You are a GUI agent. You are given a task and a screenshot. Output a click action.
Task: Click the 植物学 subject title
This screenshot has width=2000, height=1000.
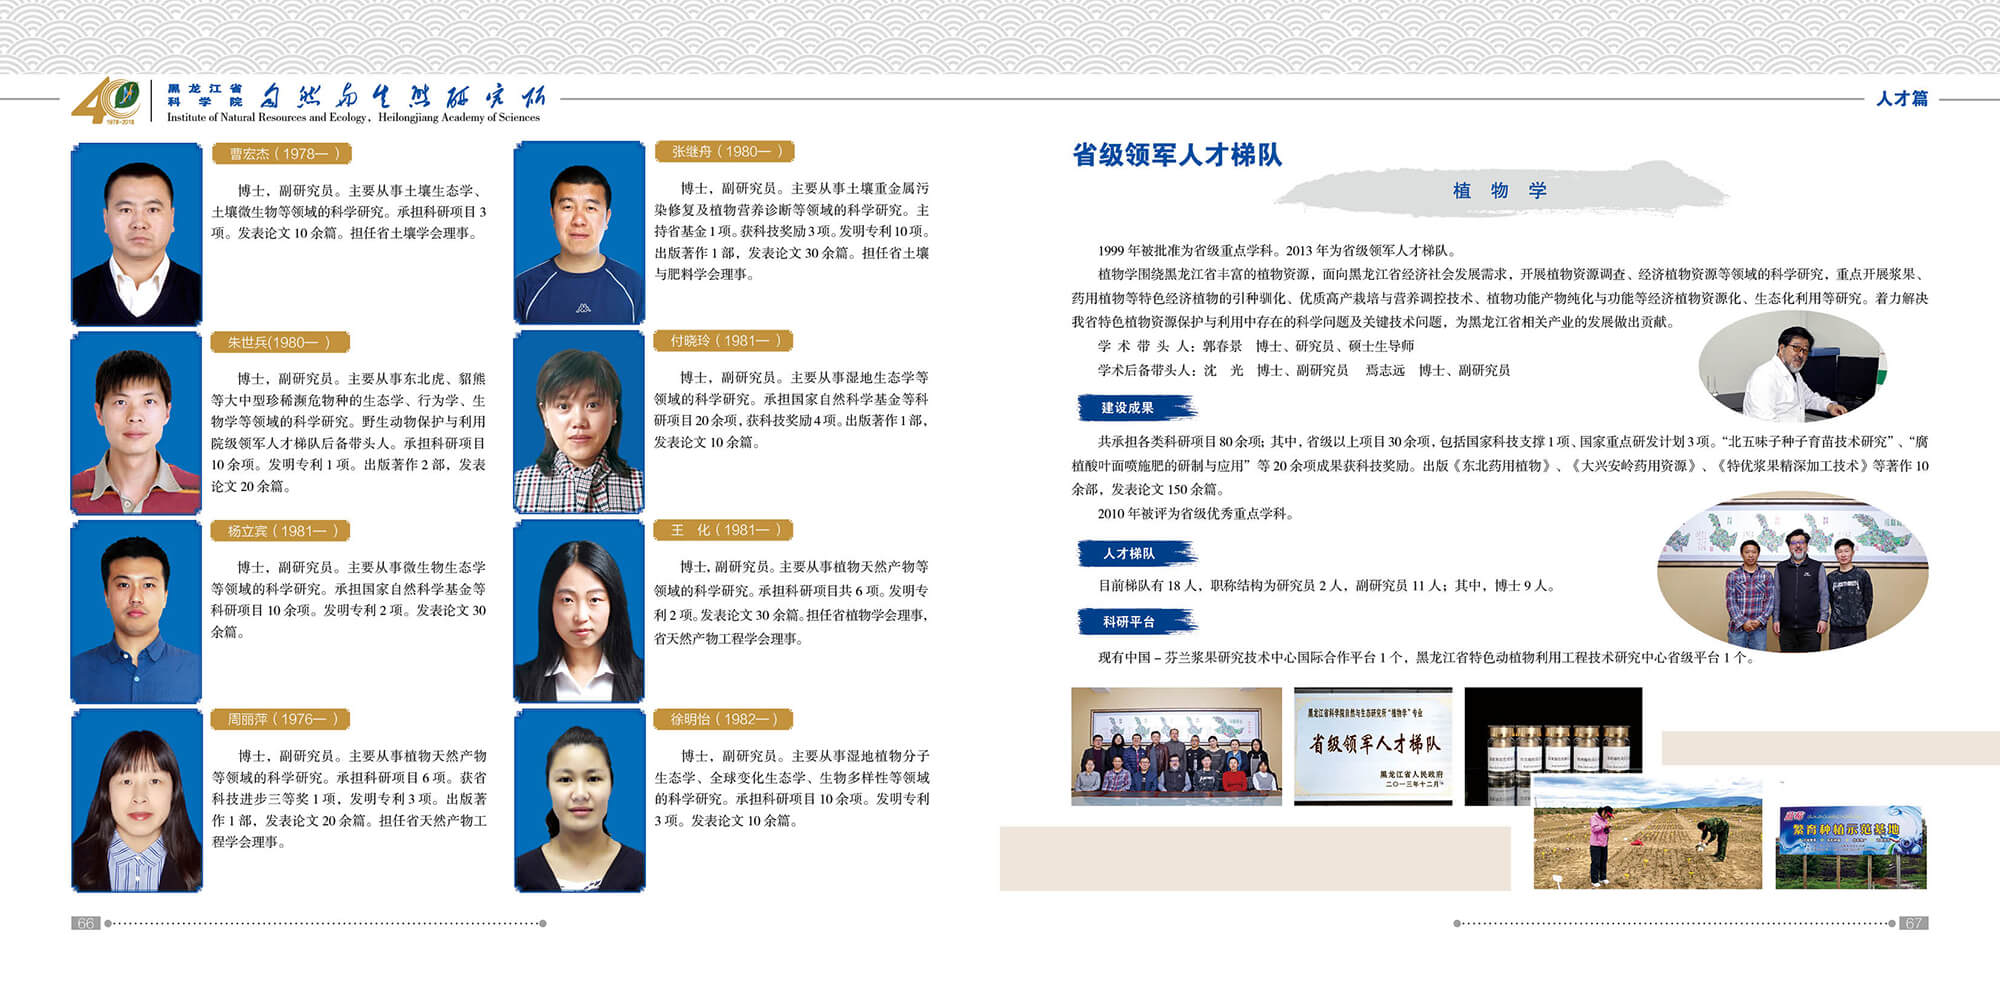tap(1500, 190)
